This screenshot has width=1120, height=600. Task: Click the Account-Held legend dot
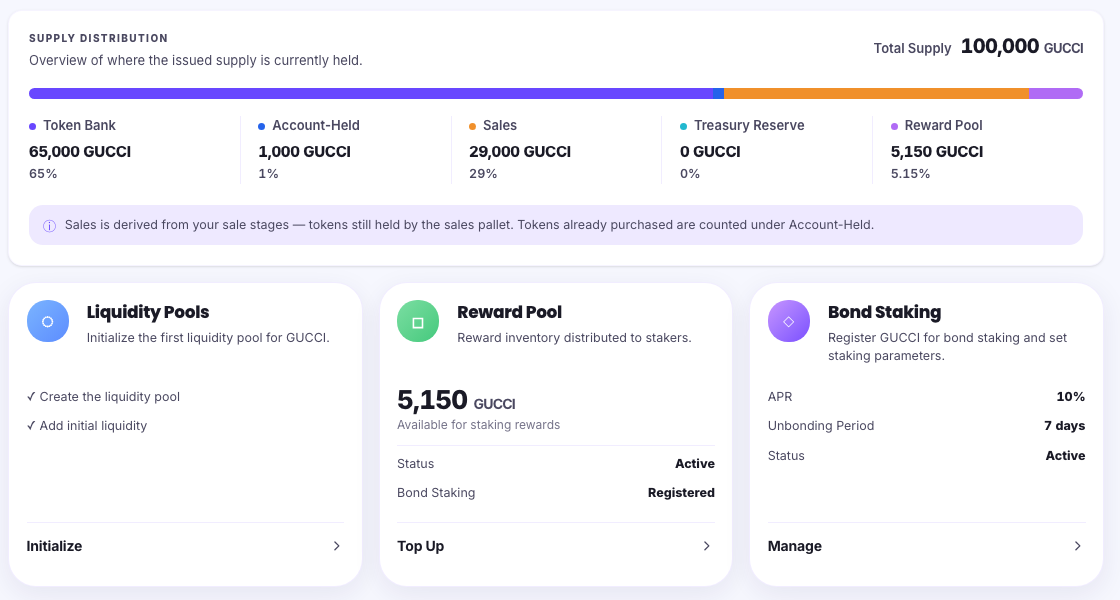(x=261, y=126)
